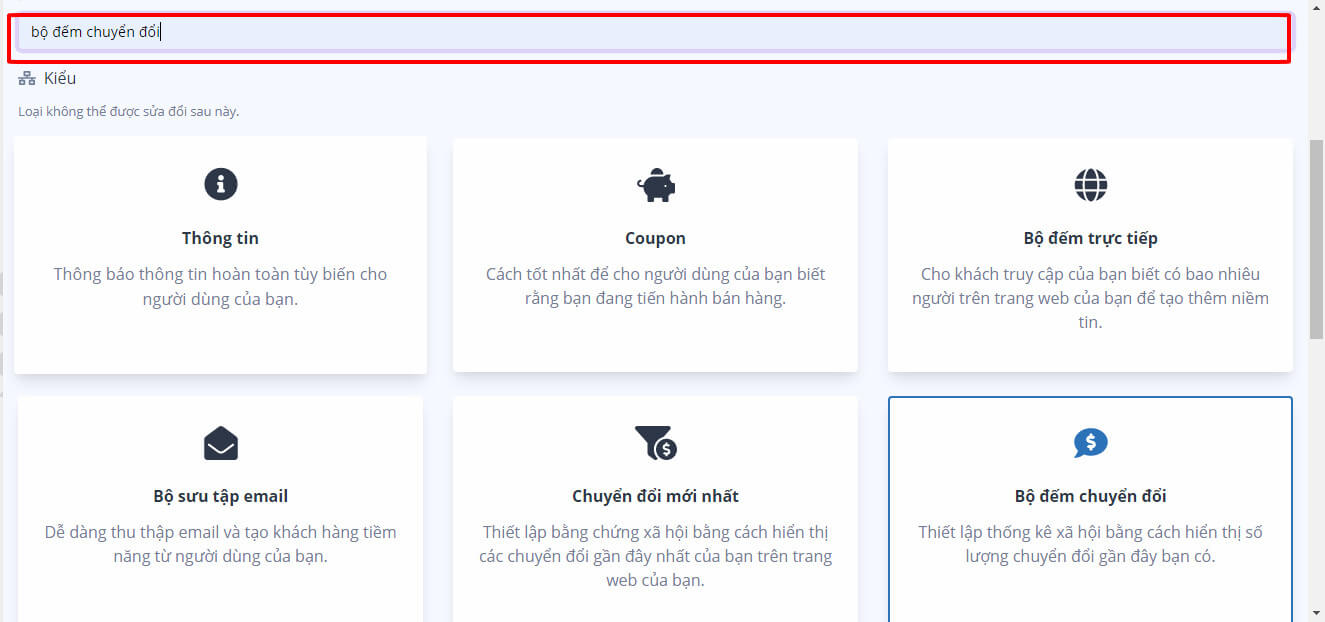Choose the Coupon type title
This screenshot has width=1325, height=622.
[655, 238]
